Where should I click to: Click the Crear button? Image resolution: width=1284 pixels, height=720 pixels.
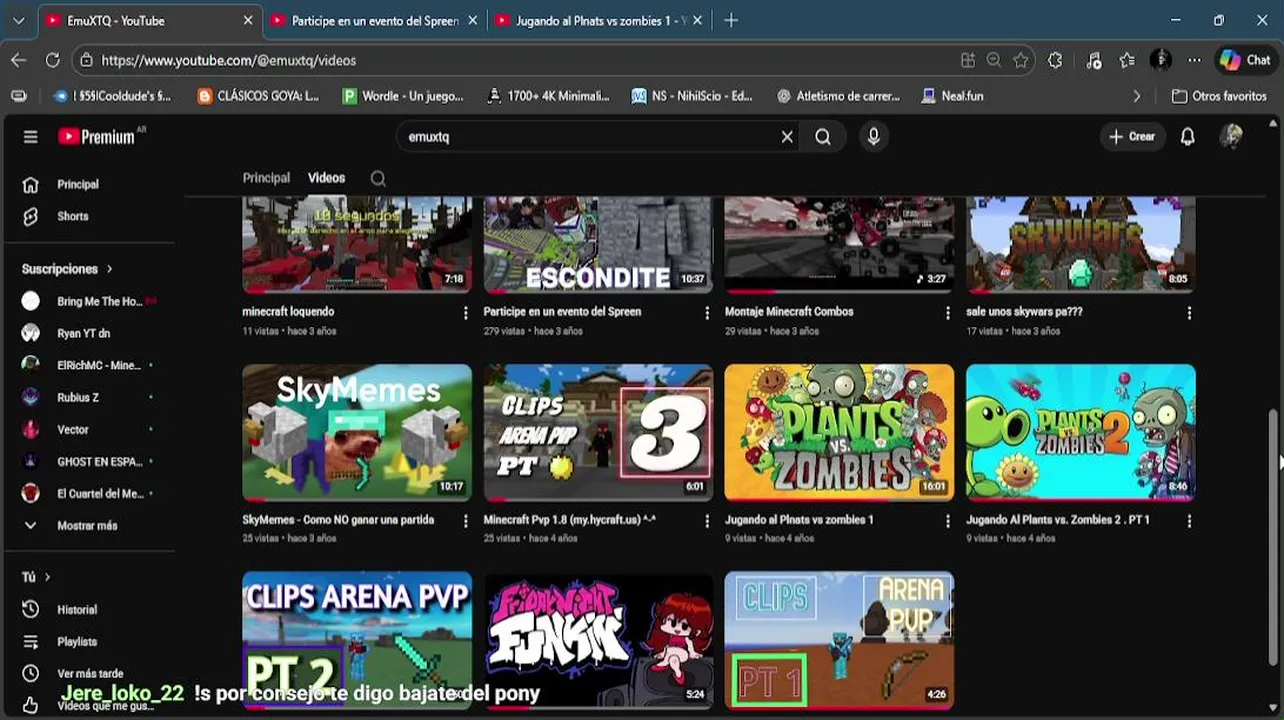[1132, 137]
